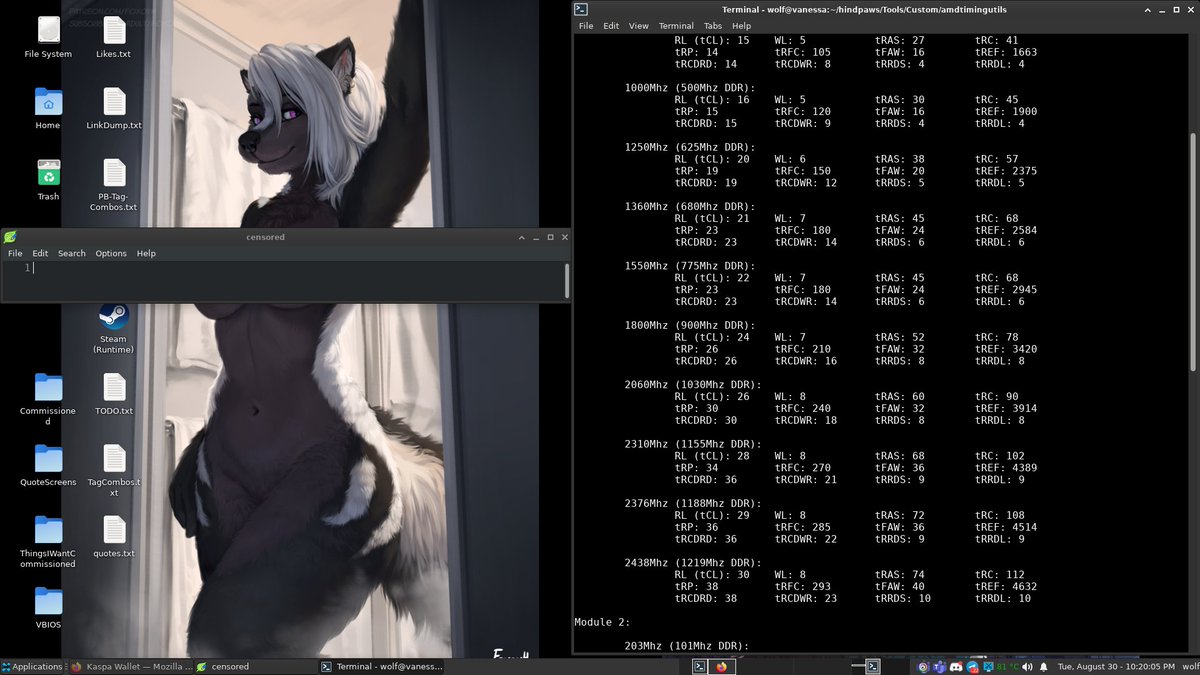The height and width of the screenshot is (675, 1200).
Task: Click the terminal launcher left of Firefox
Action: click(700, 666)
